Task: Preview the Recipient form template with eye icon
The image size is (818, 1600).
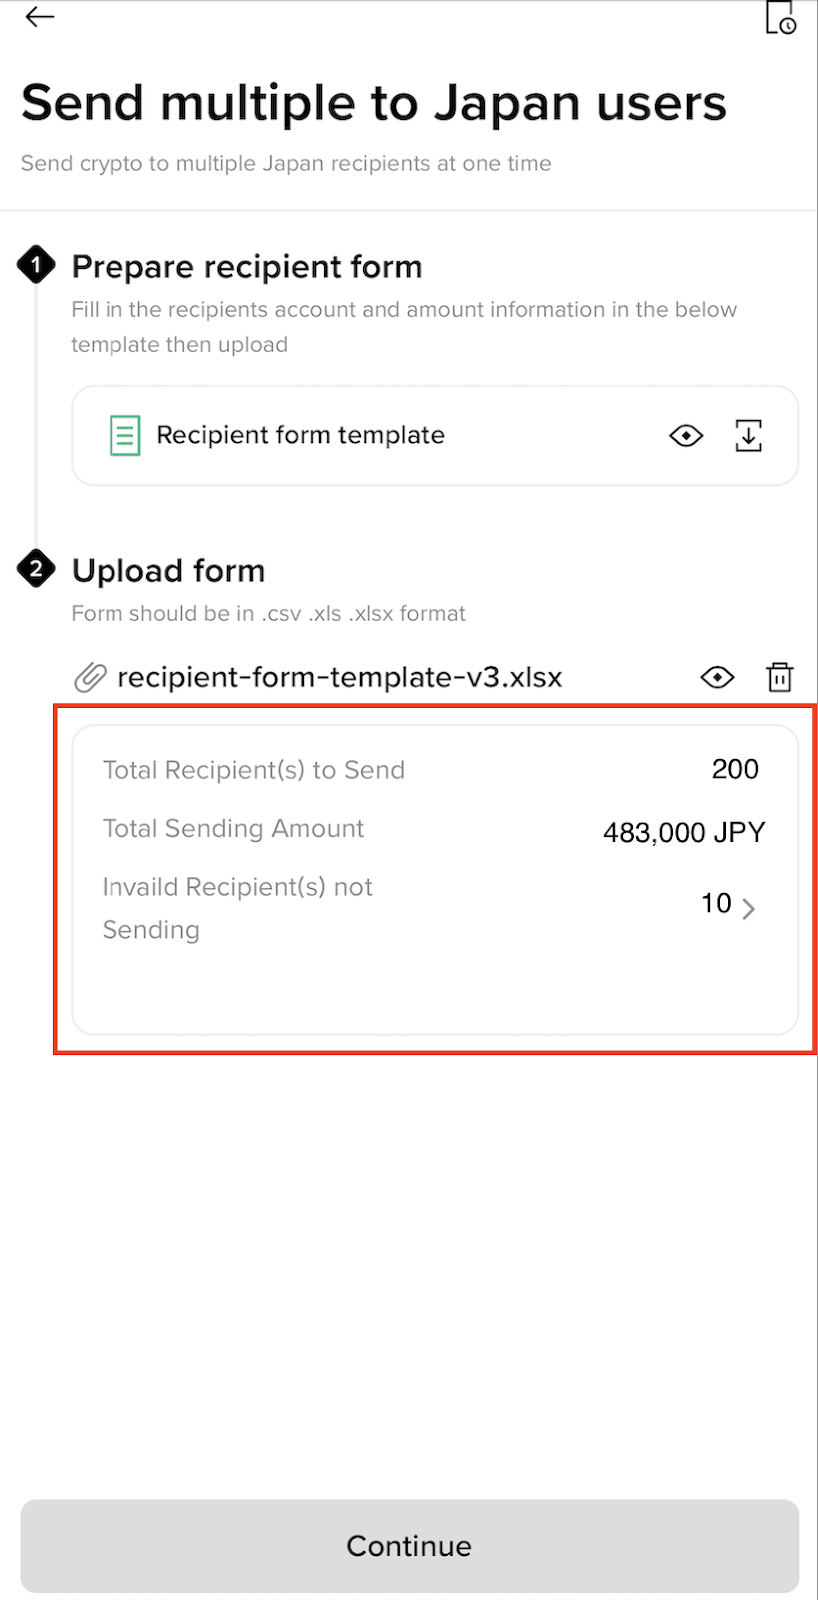Action: tap(686, 435)
